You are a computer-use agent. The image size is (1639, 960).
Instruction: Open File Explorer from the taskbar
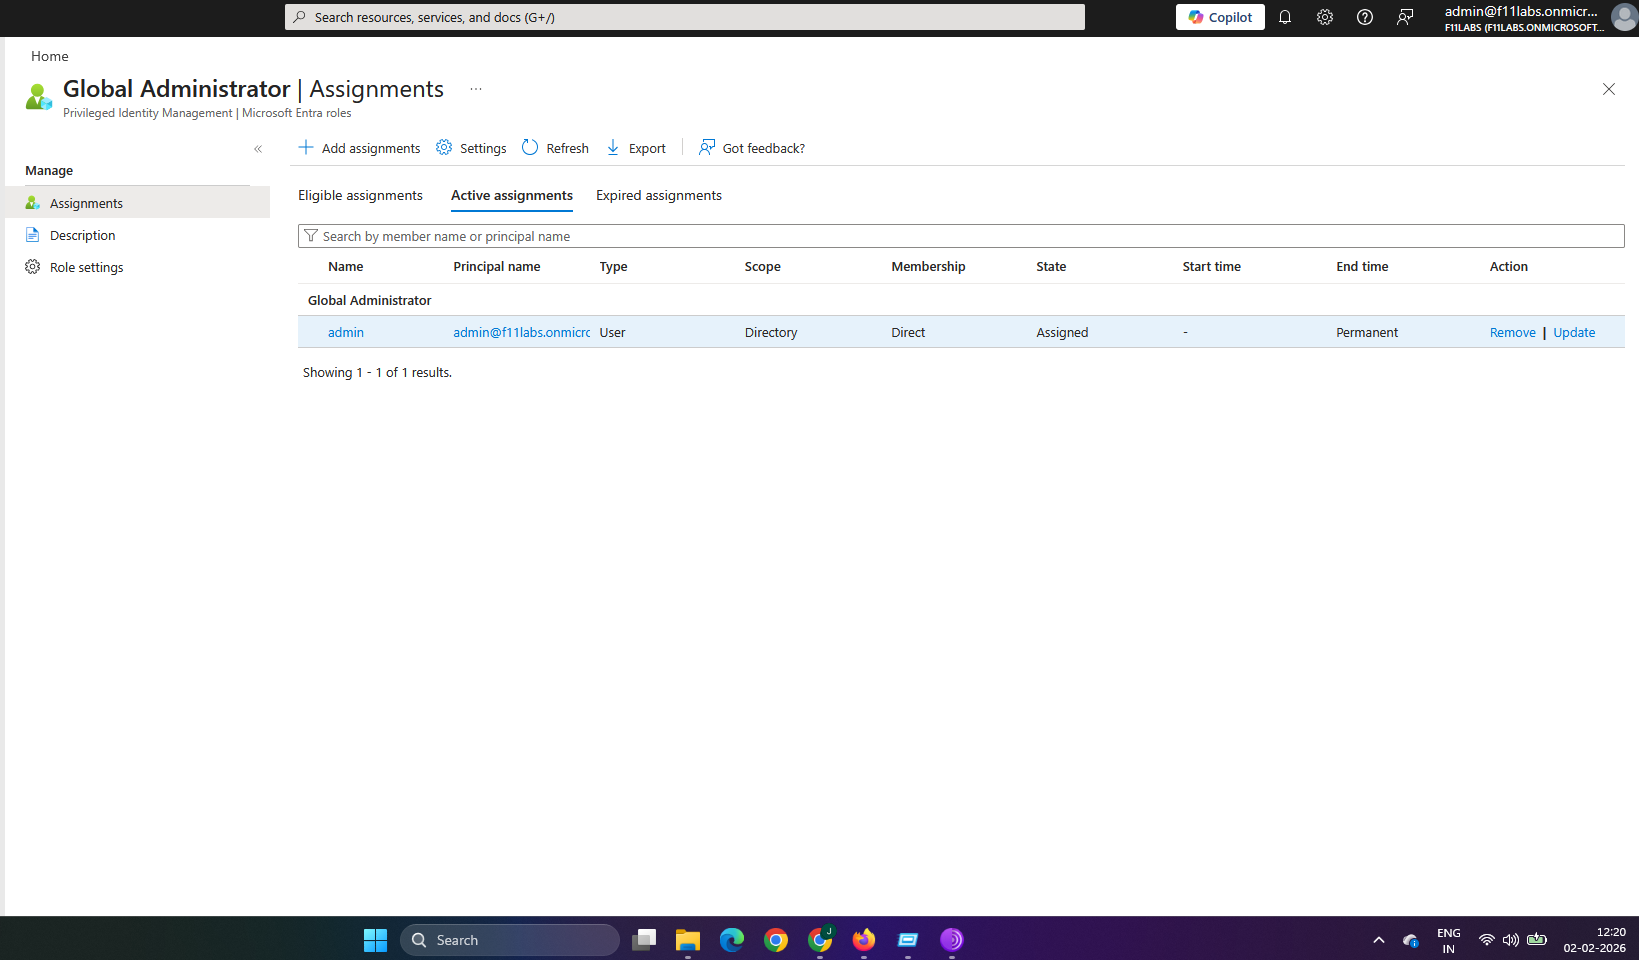tap(687, 940)
